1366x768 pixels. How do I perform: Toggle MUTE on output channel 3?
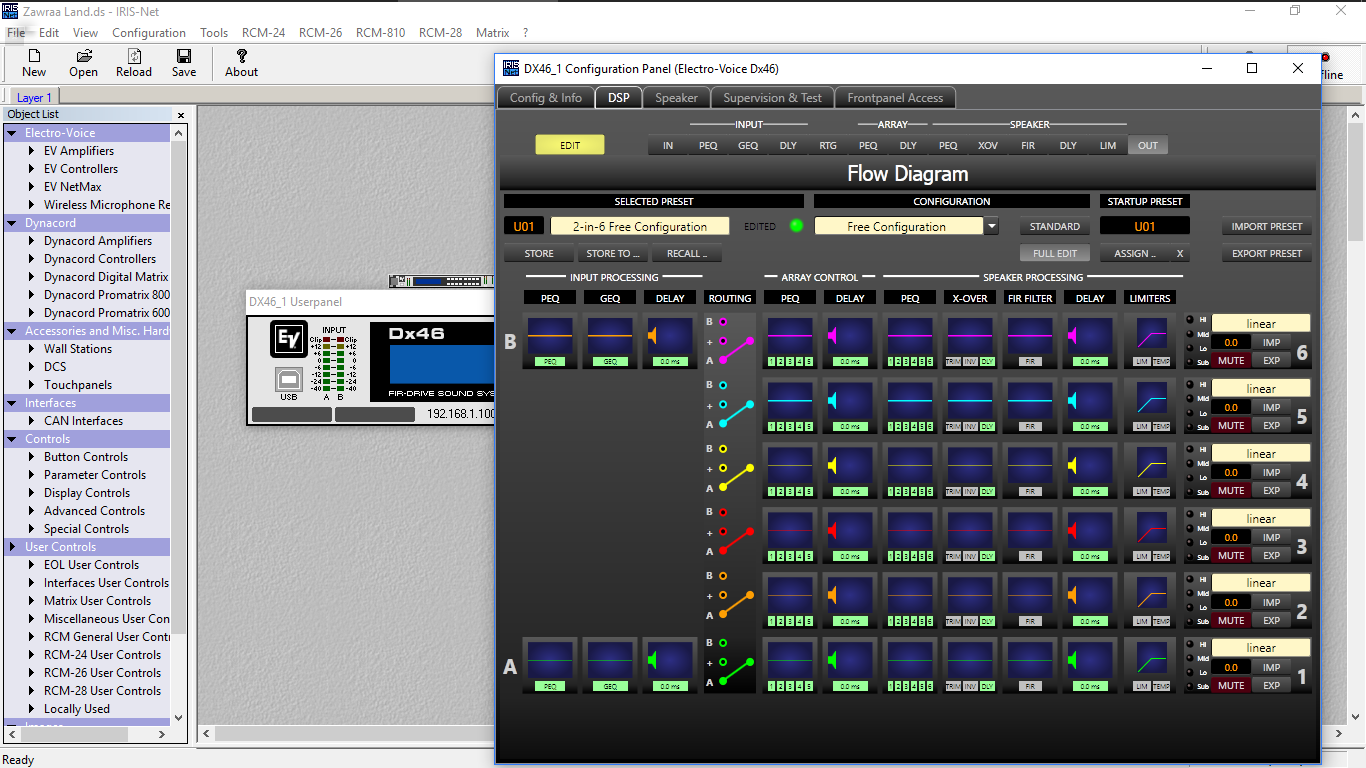pos(1231,555)
